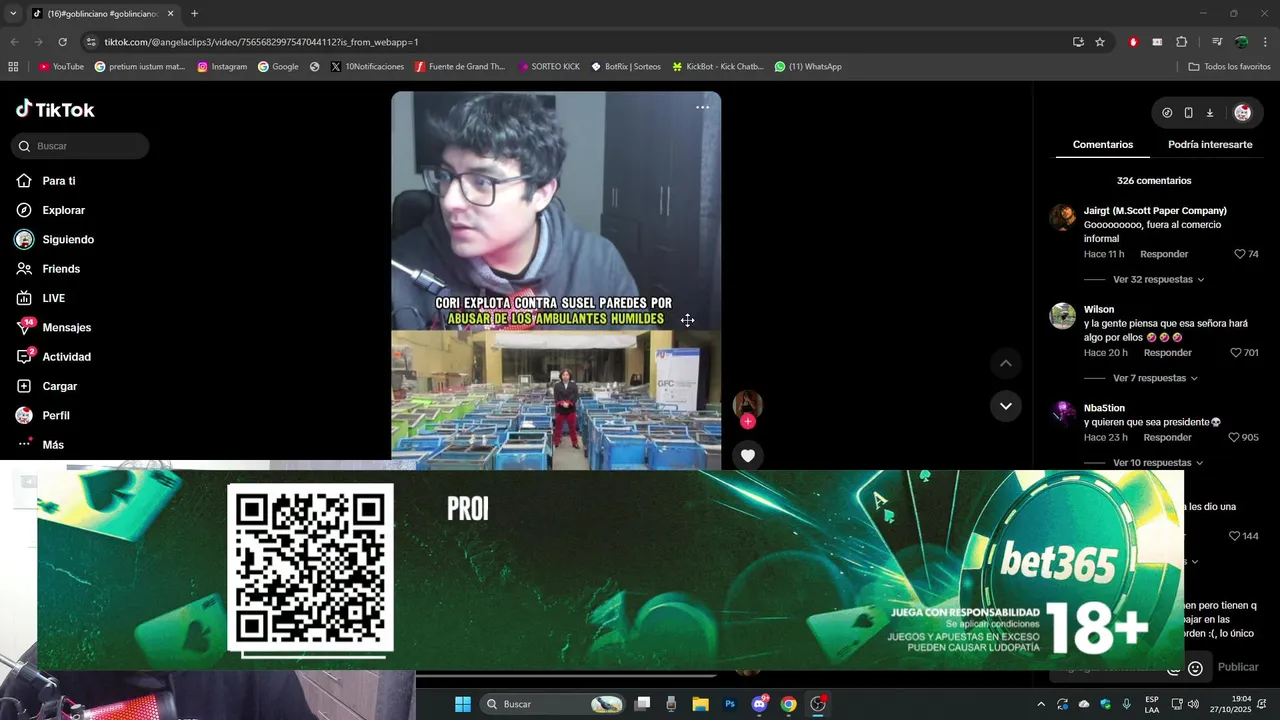
Task: Close the goblinciano TikTok tab
Action: coord(170,14)
